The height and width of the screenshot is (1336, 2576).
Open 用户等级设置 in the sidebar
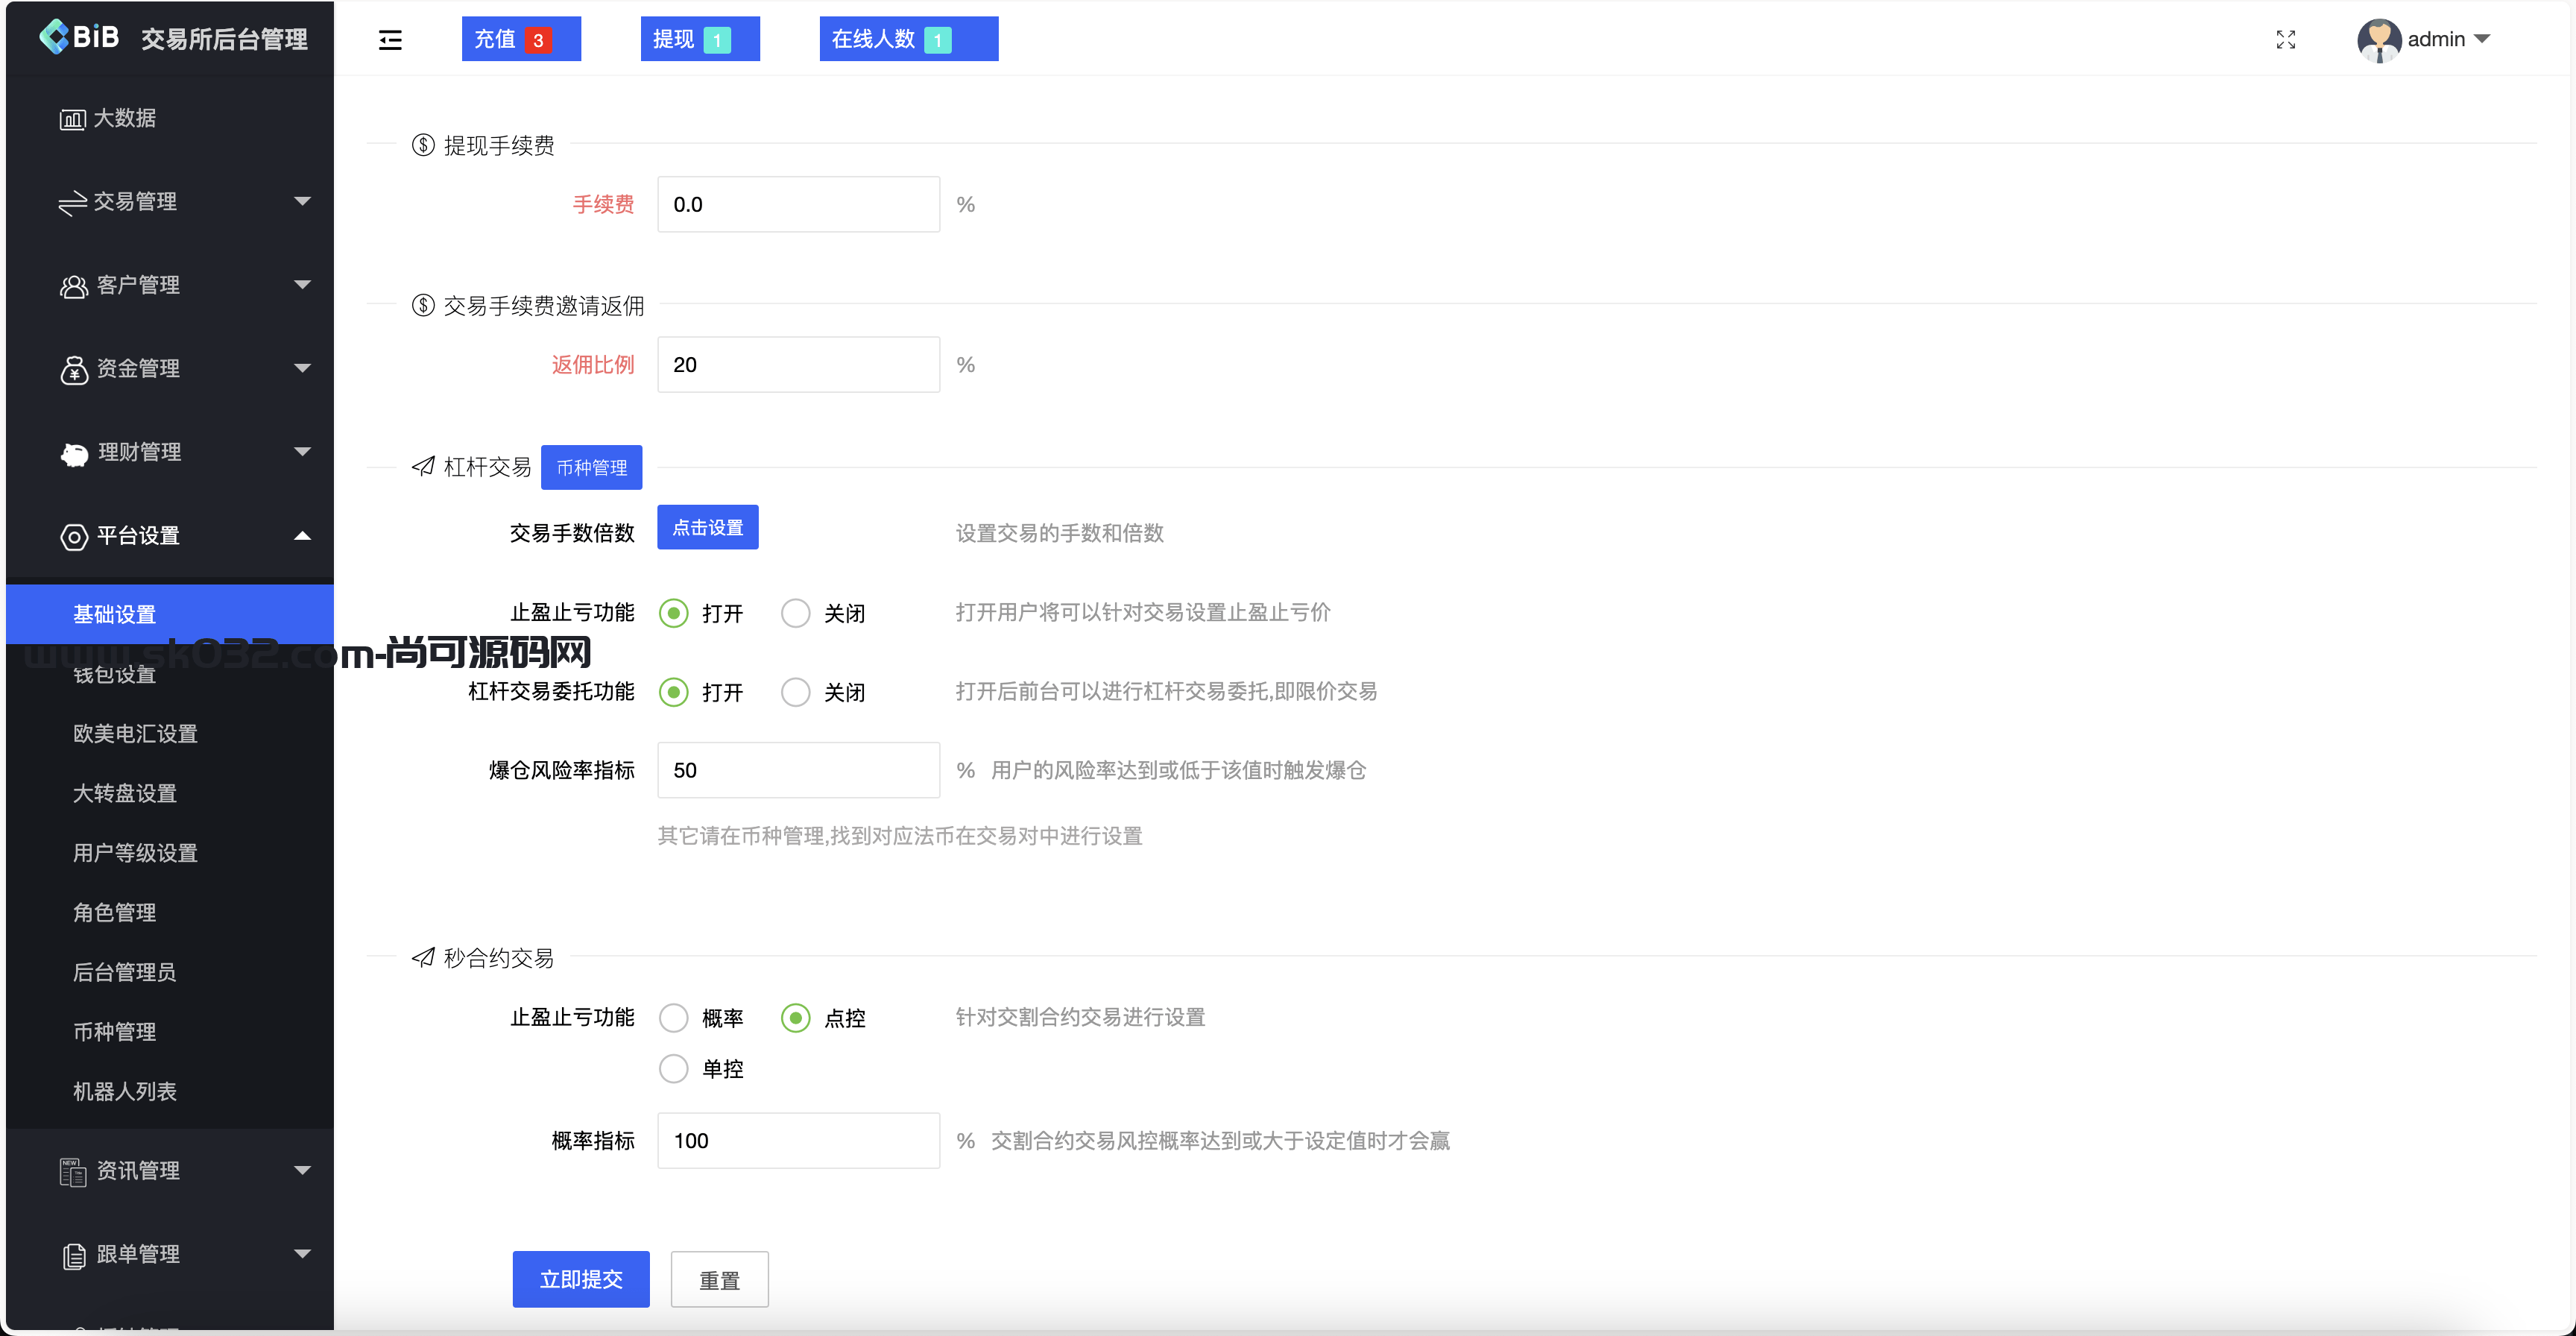click(x=170, y=853)
